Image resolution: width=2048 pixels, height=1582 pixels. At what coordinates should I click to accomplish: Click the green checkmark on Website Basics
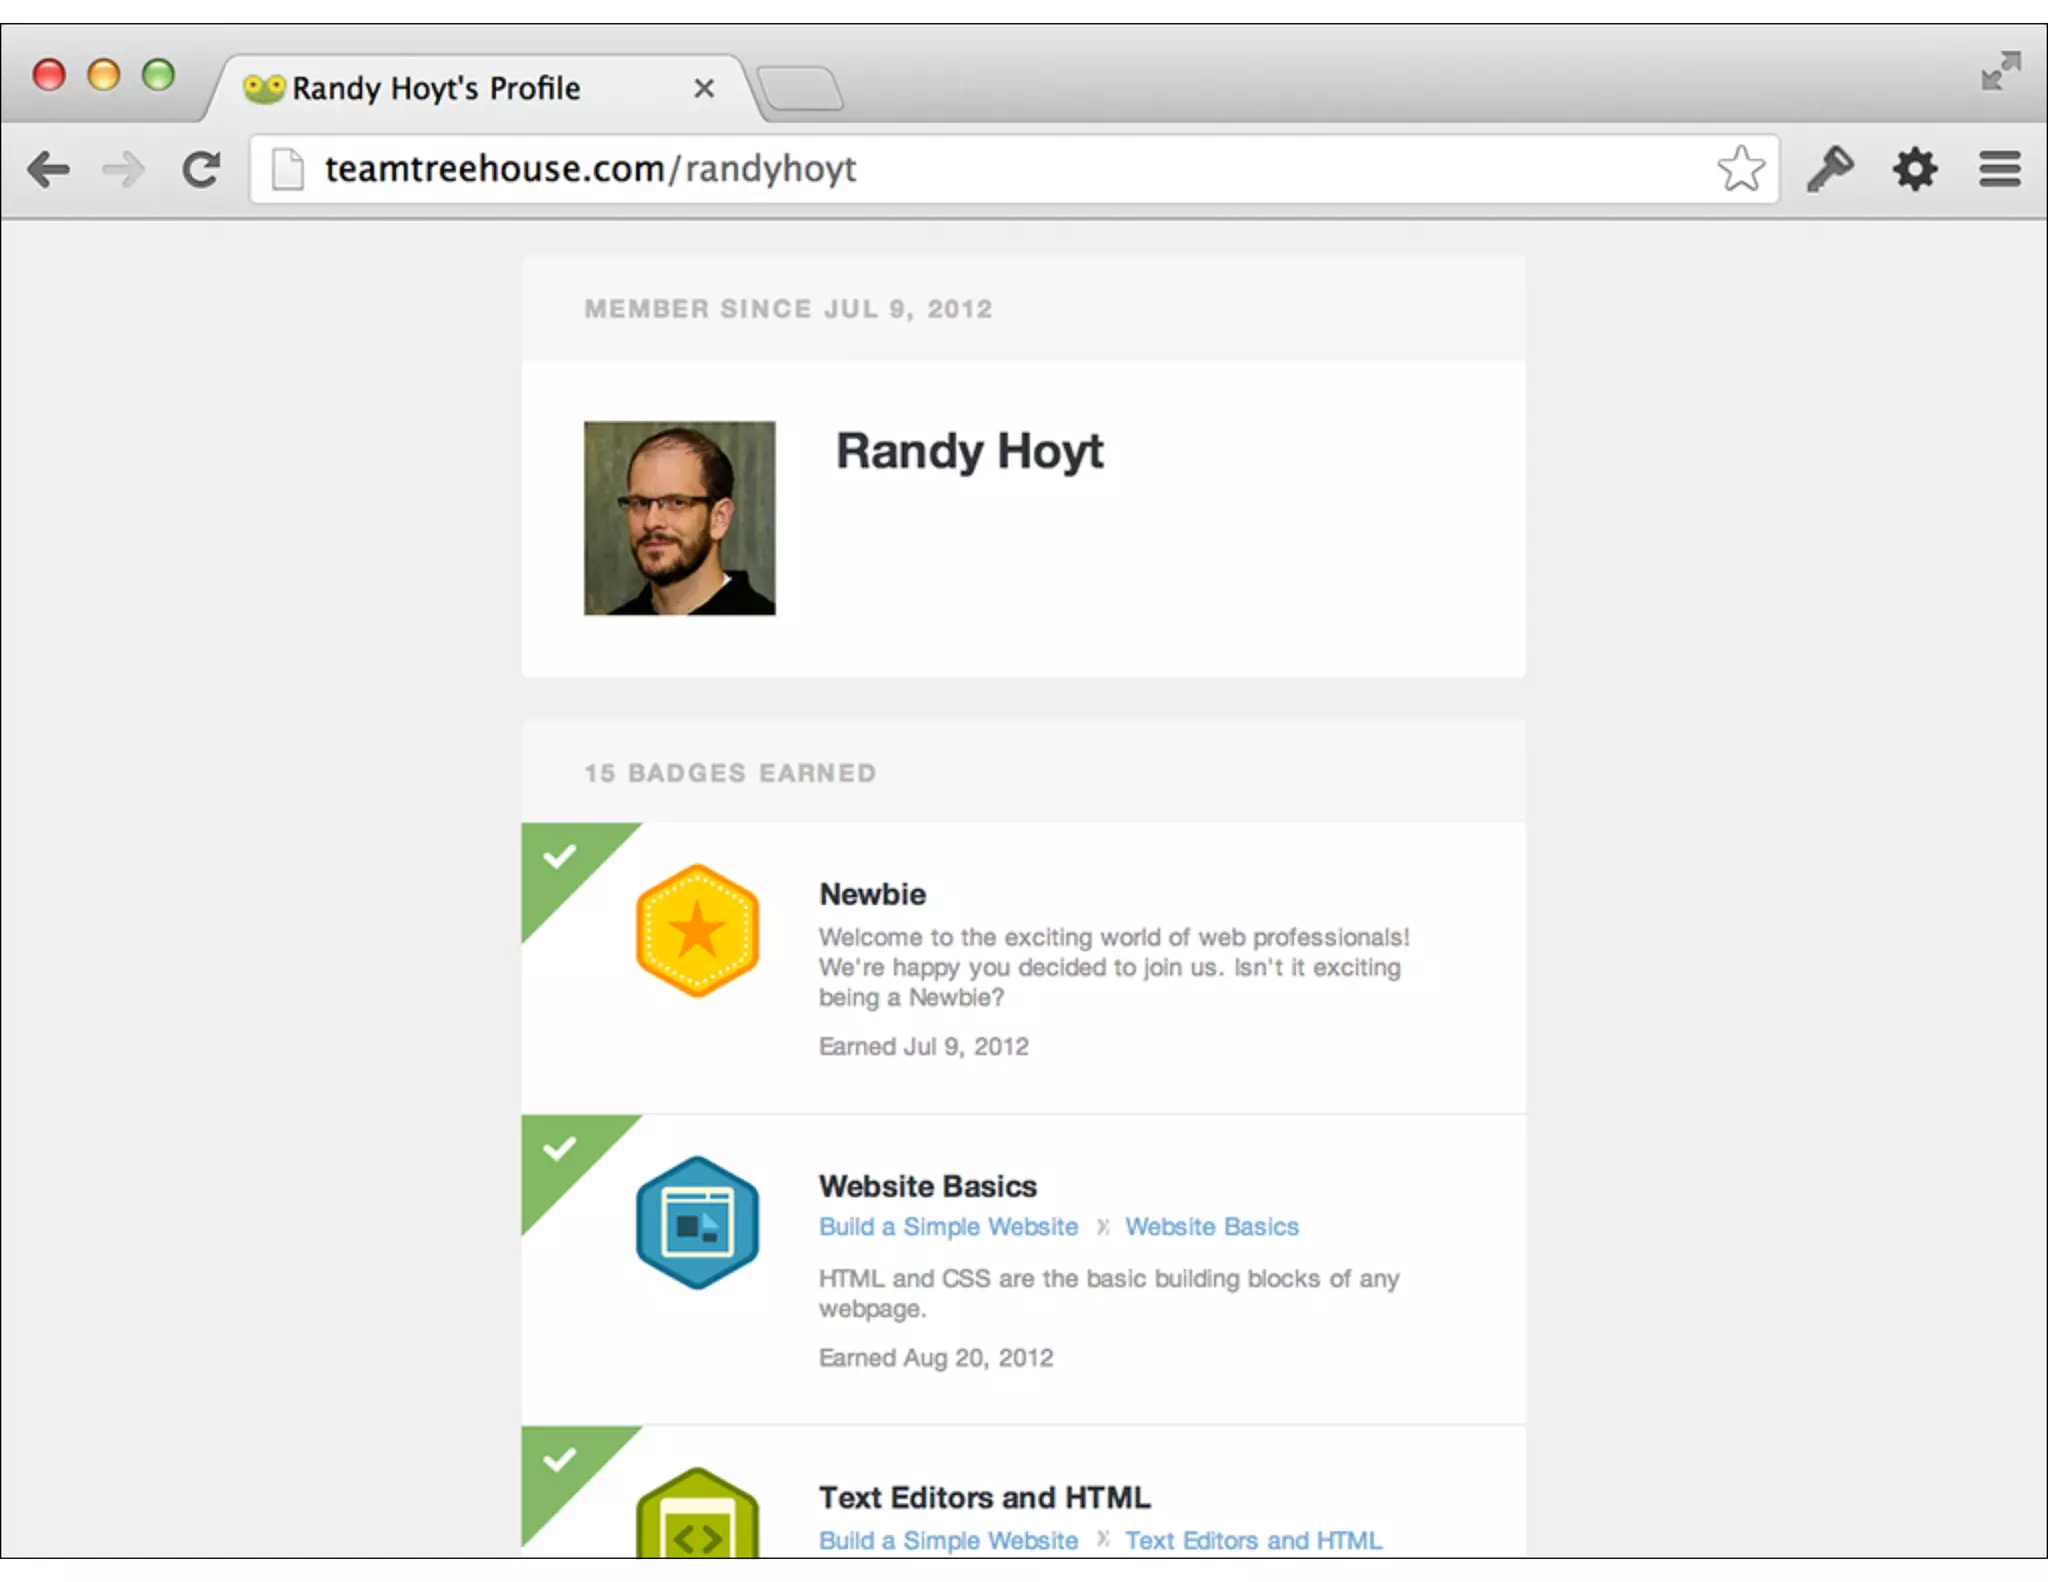(559, 1149)
